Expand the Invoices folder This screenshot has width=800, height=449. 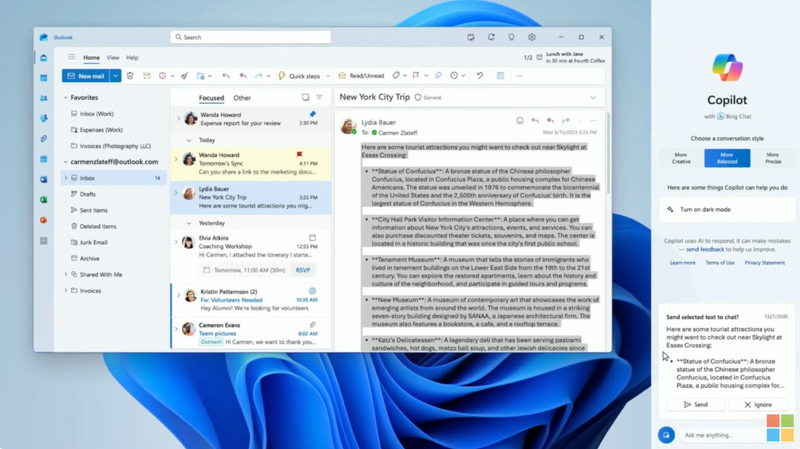pos(65,290)
